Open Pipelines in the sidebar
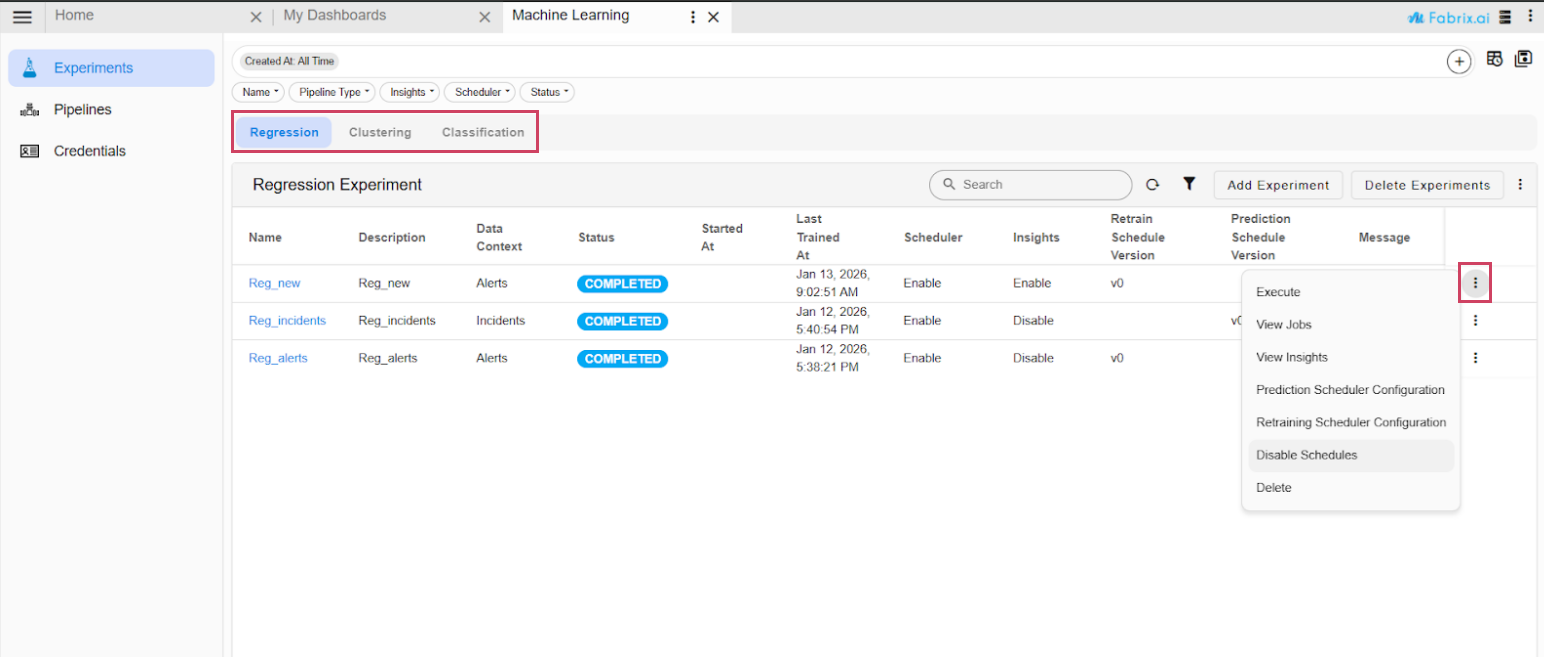1544x657 pixels. [x=82, y=110]
